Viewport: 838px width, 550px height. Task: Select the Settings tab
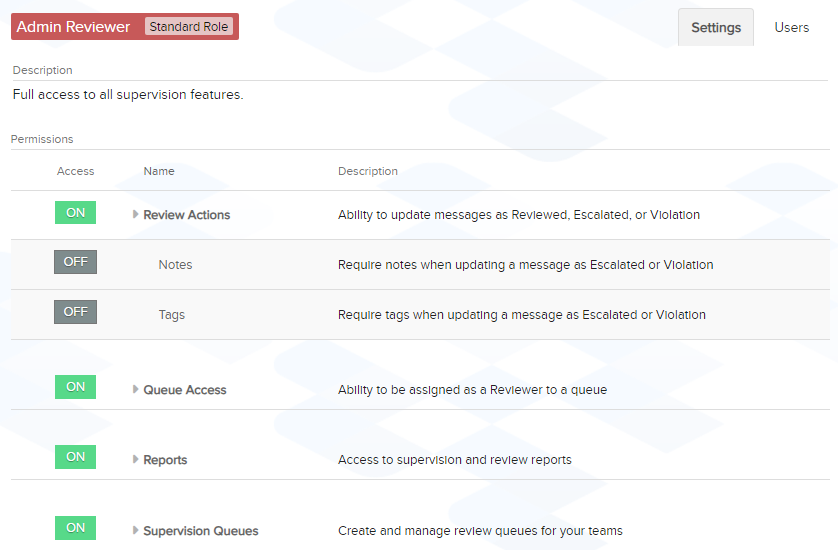coord(716,27)
